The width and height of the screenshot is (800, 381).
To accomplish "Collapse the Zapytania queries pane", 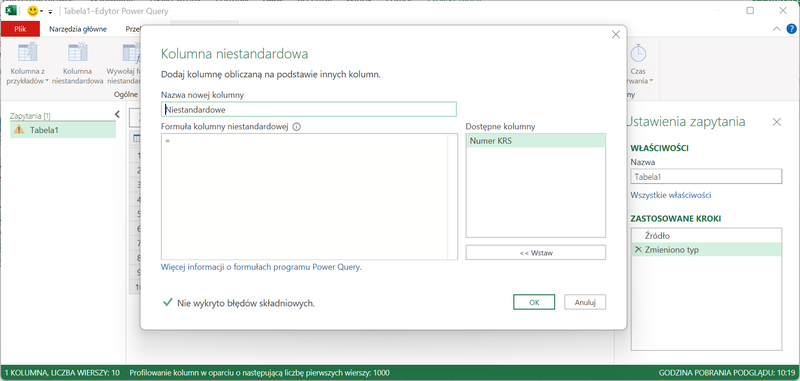I will coord(117,114).
